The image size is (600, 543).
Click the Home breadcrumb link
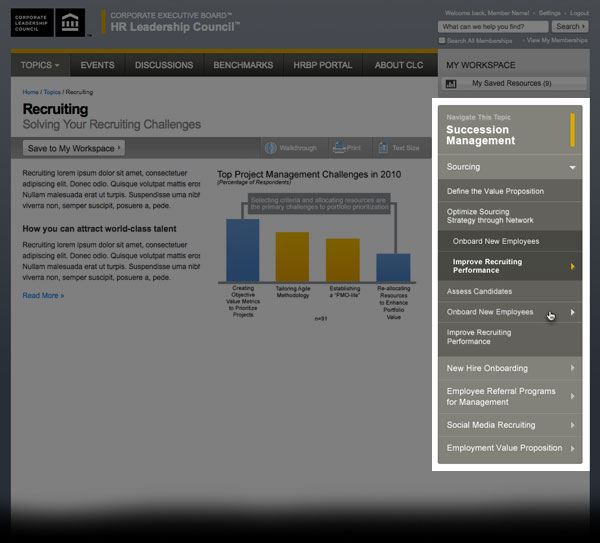pos(30,92)
